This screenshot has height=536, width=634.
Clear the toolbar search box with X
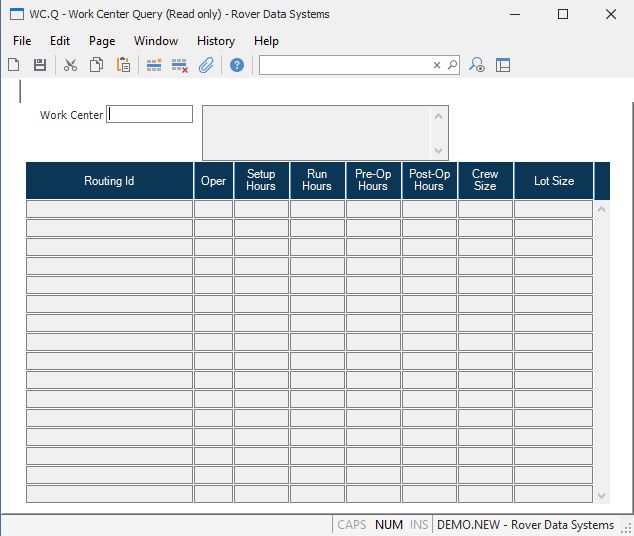437,65
